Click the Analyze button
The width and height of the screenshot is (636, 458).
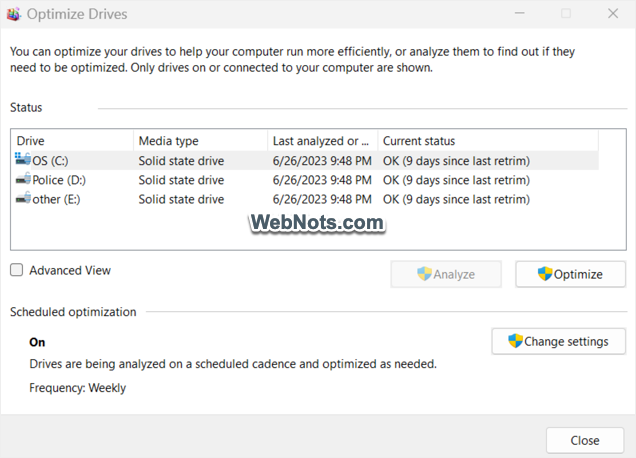click(446, 274)
